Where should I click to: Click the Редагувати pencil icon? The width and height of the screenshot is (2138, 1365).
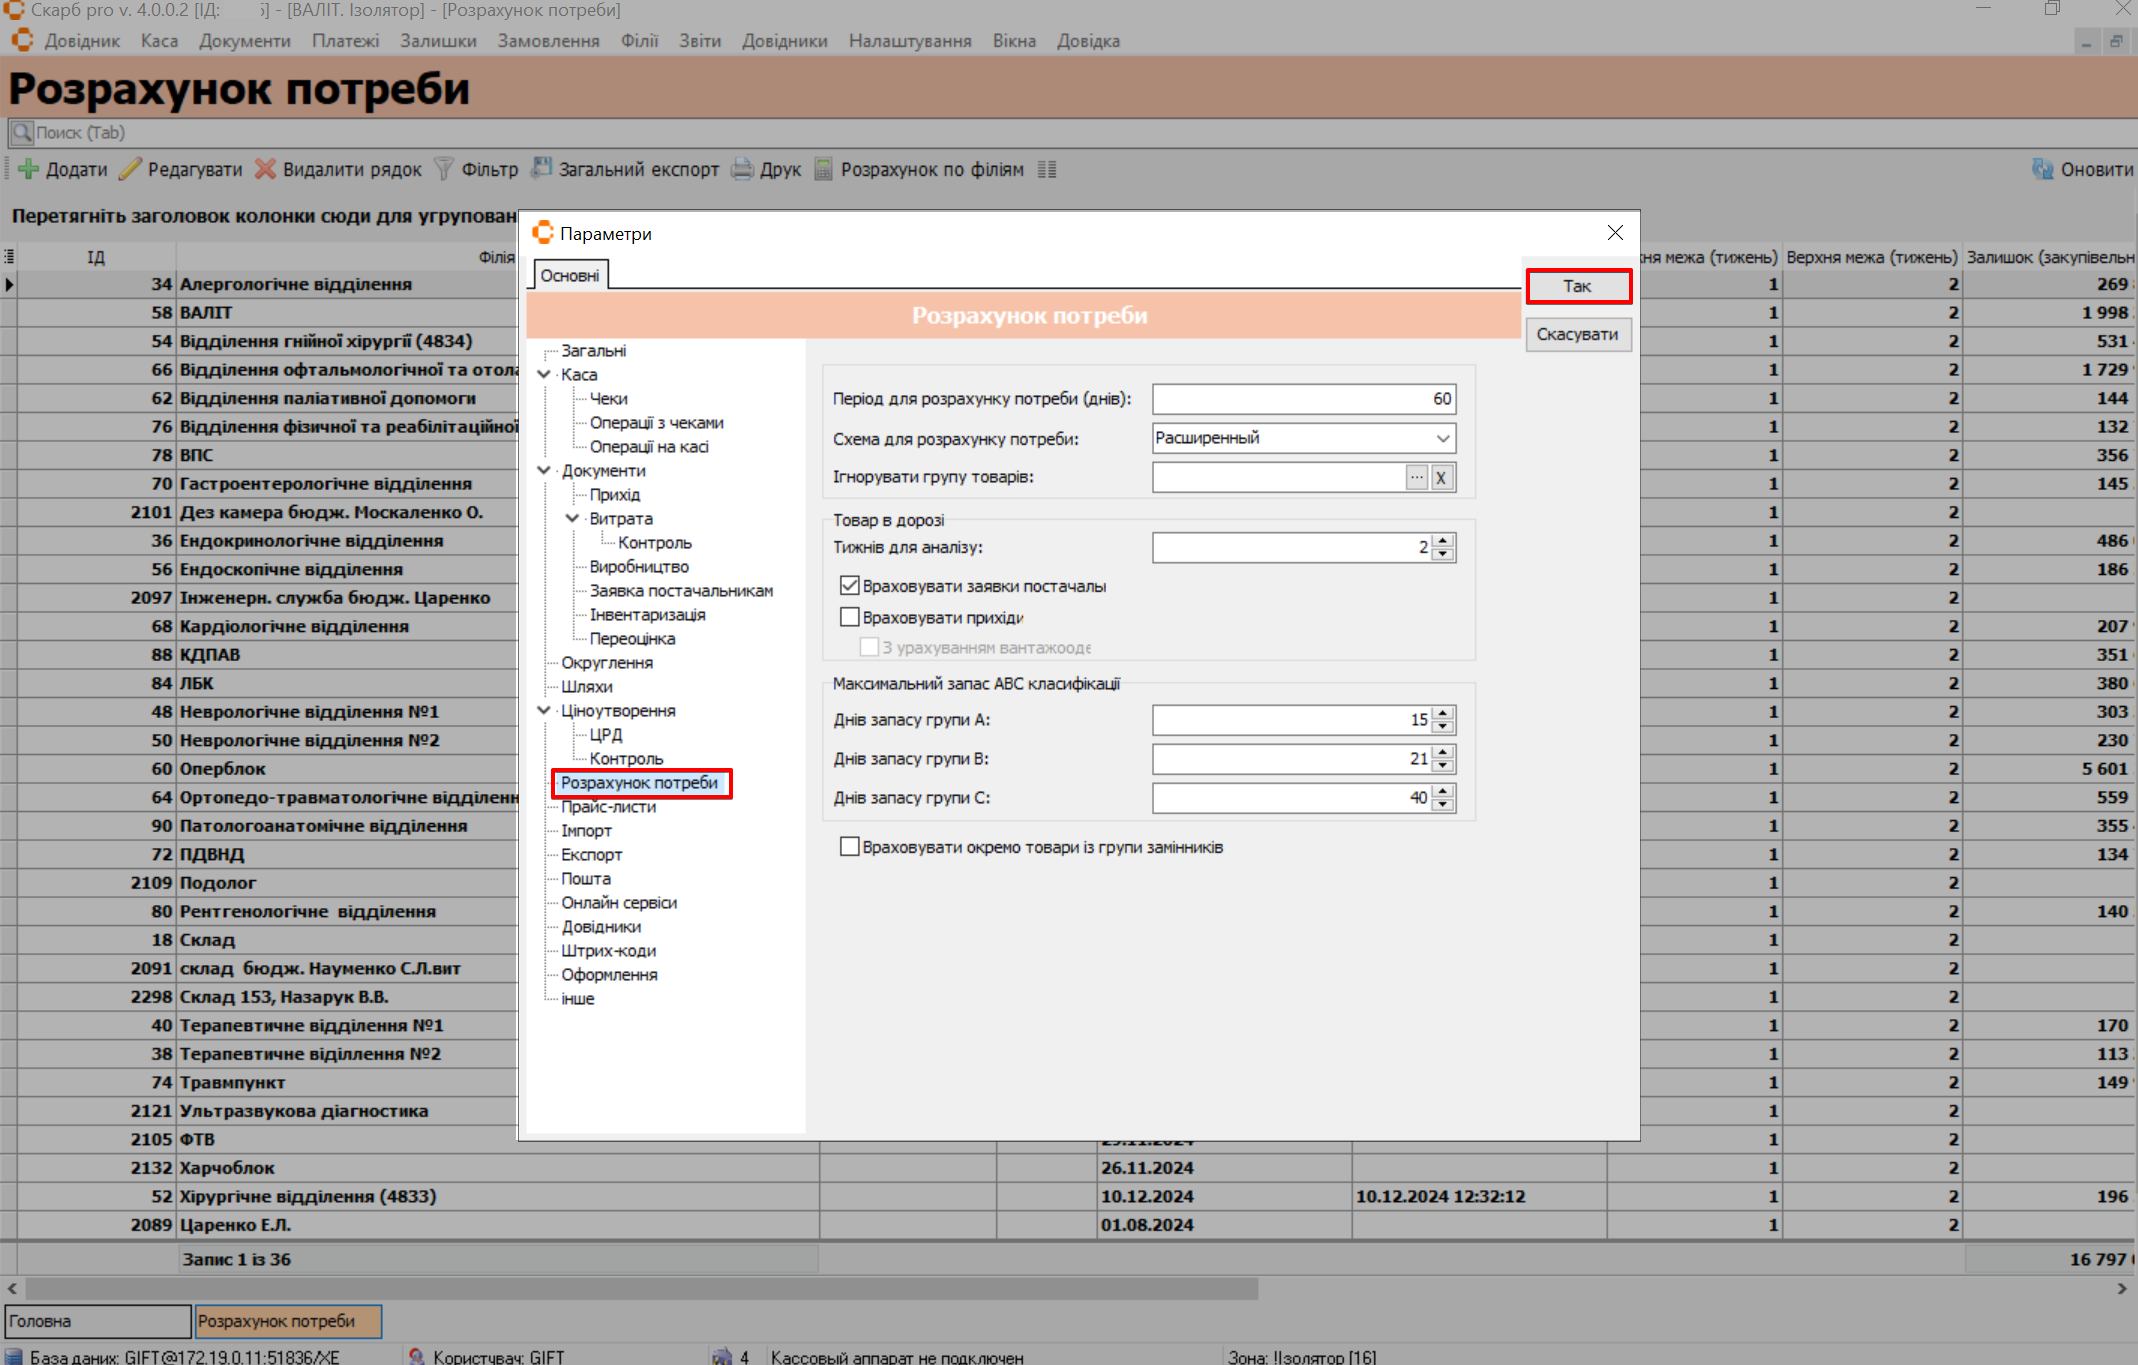point(130,169)
